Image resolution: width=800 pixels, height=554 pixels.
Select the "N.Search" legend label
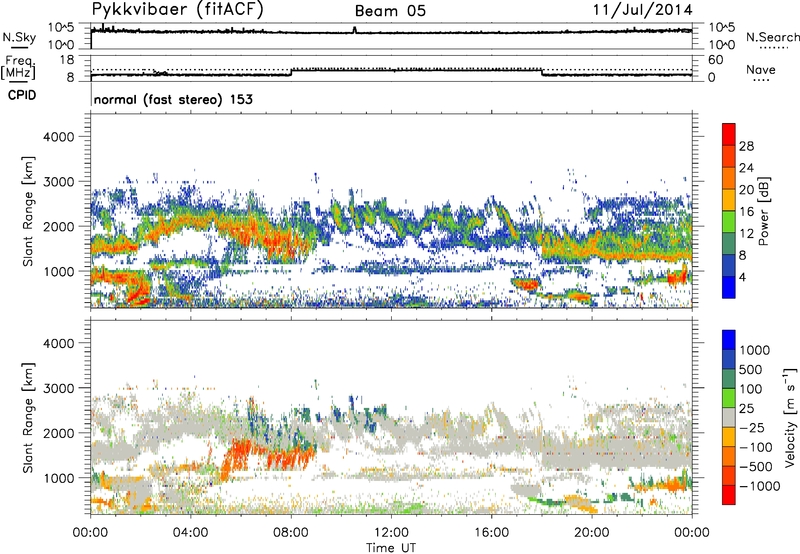tap(773, 37)
